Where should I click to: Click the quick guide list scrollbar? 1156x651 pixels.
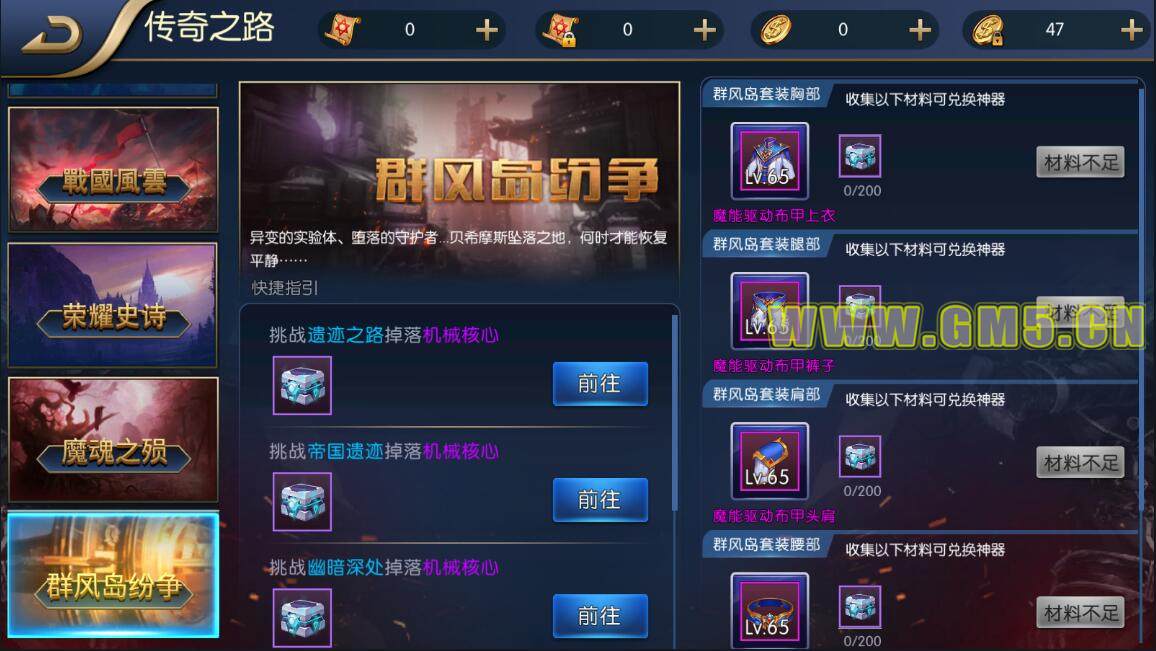675,413
